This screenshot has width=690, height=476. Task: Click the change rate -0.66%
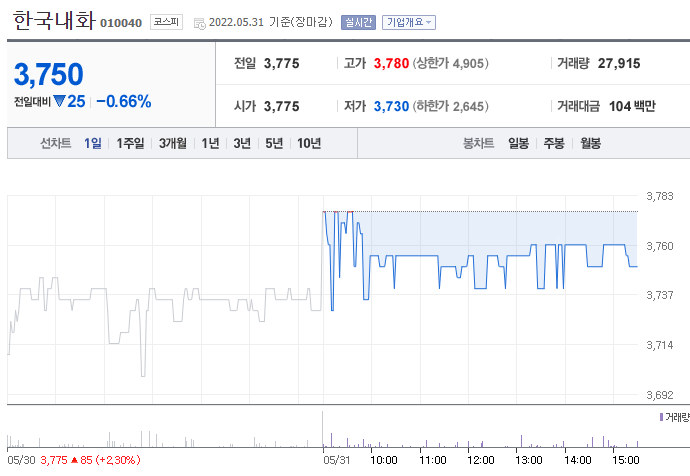tap(124, 102)
